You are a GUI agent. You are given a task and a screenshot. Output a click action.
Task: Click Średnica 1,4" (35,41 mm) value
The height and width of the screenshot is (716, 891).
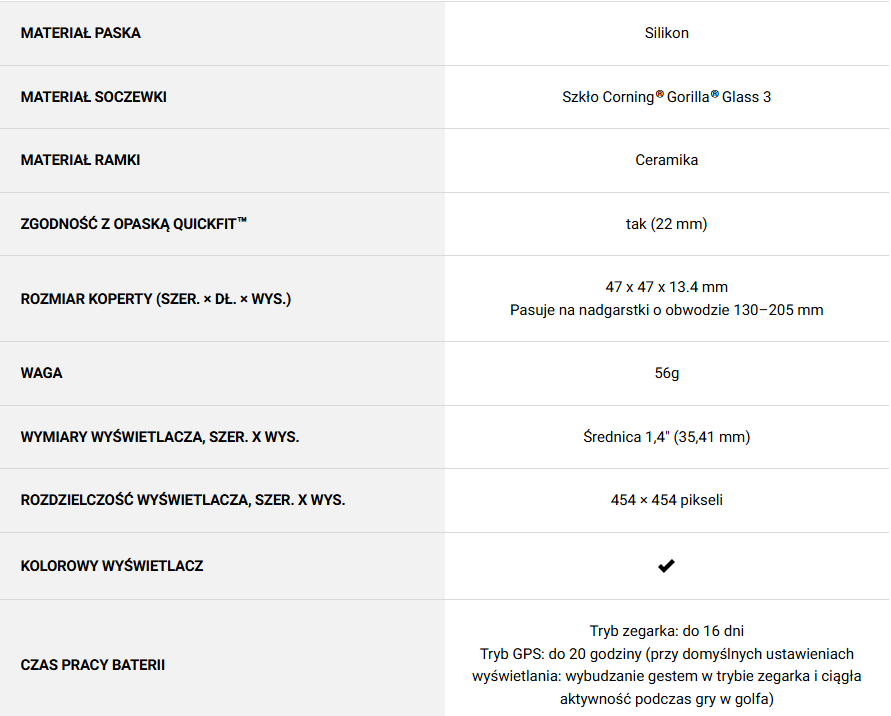[667, 437]
